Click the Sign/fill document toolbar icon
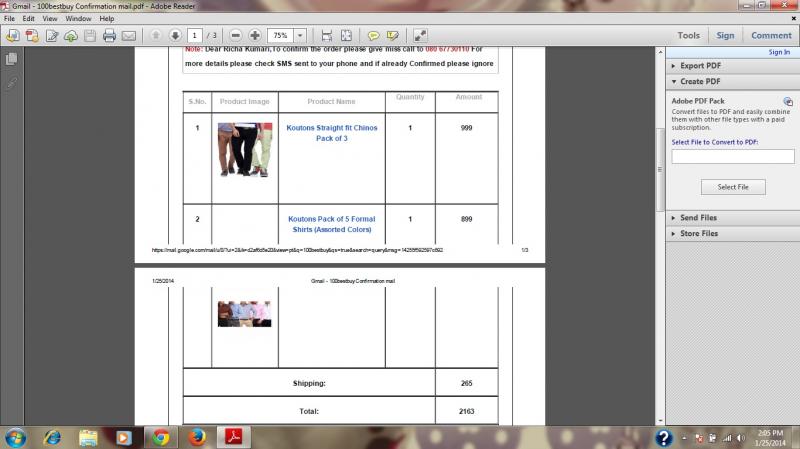800x449 pixels. (52, 35)
